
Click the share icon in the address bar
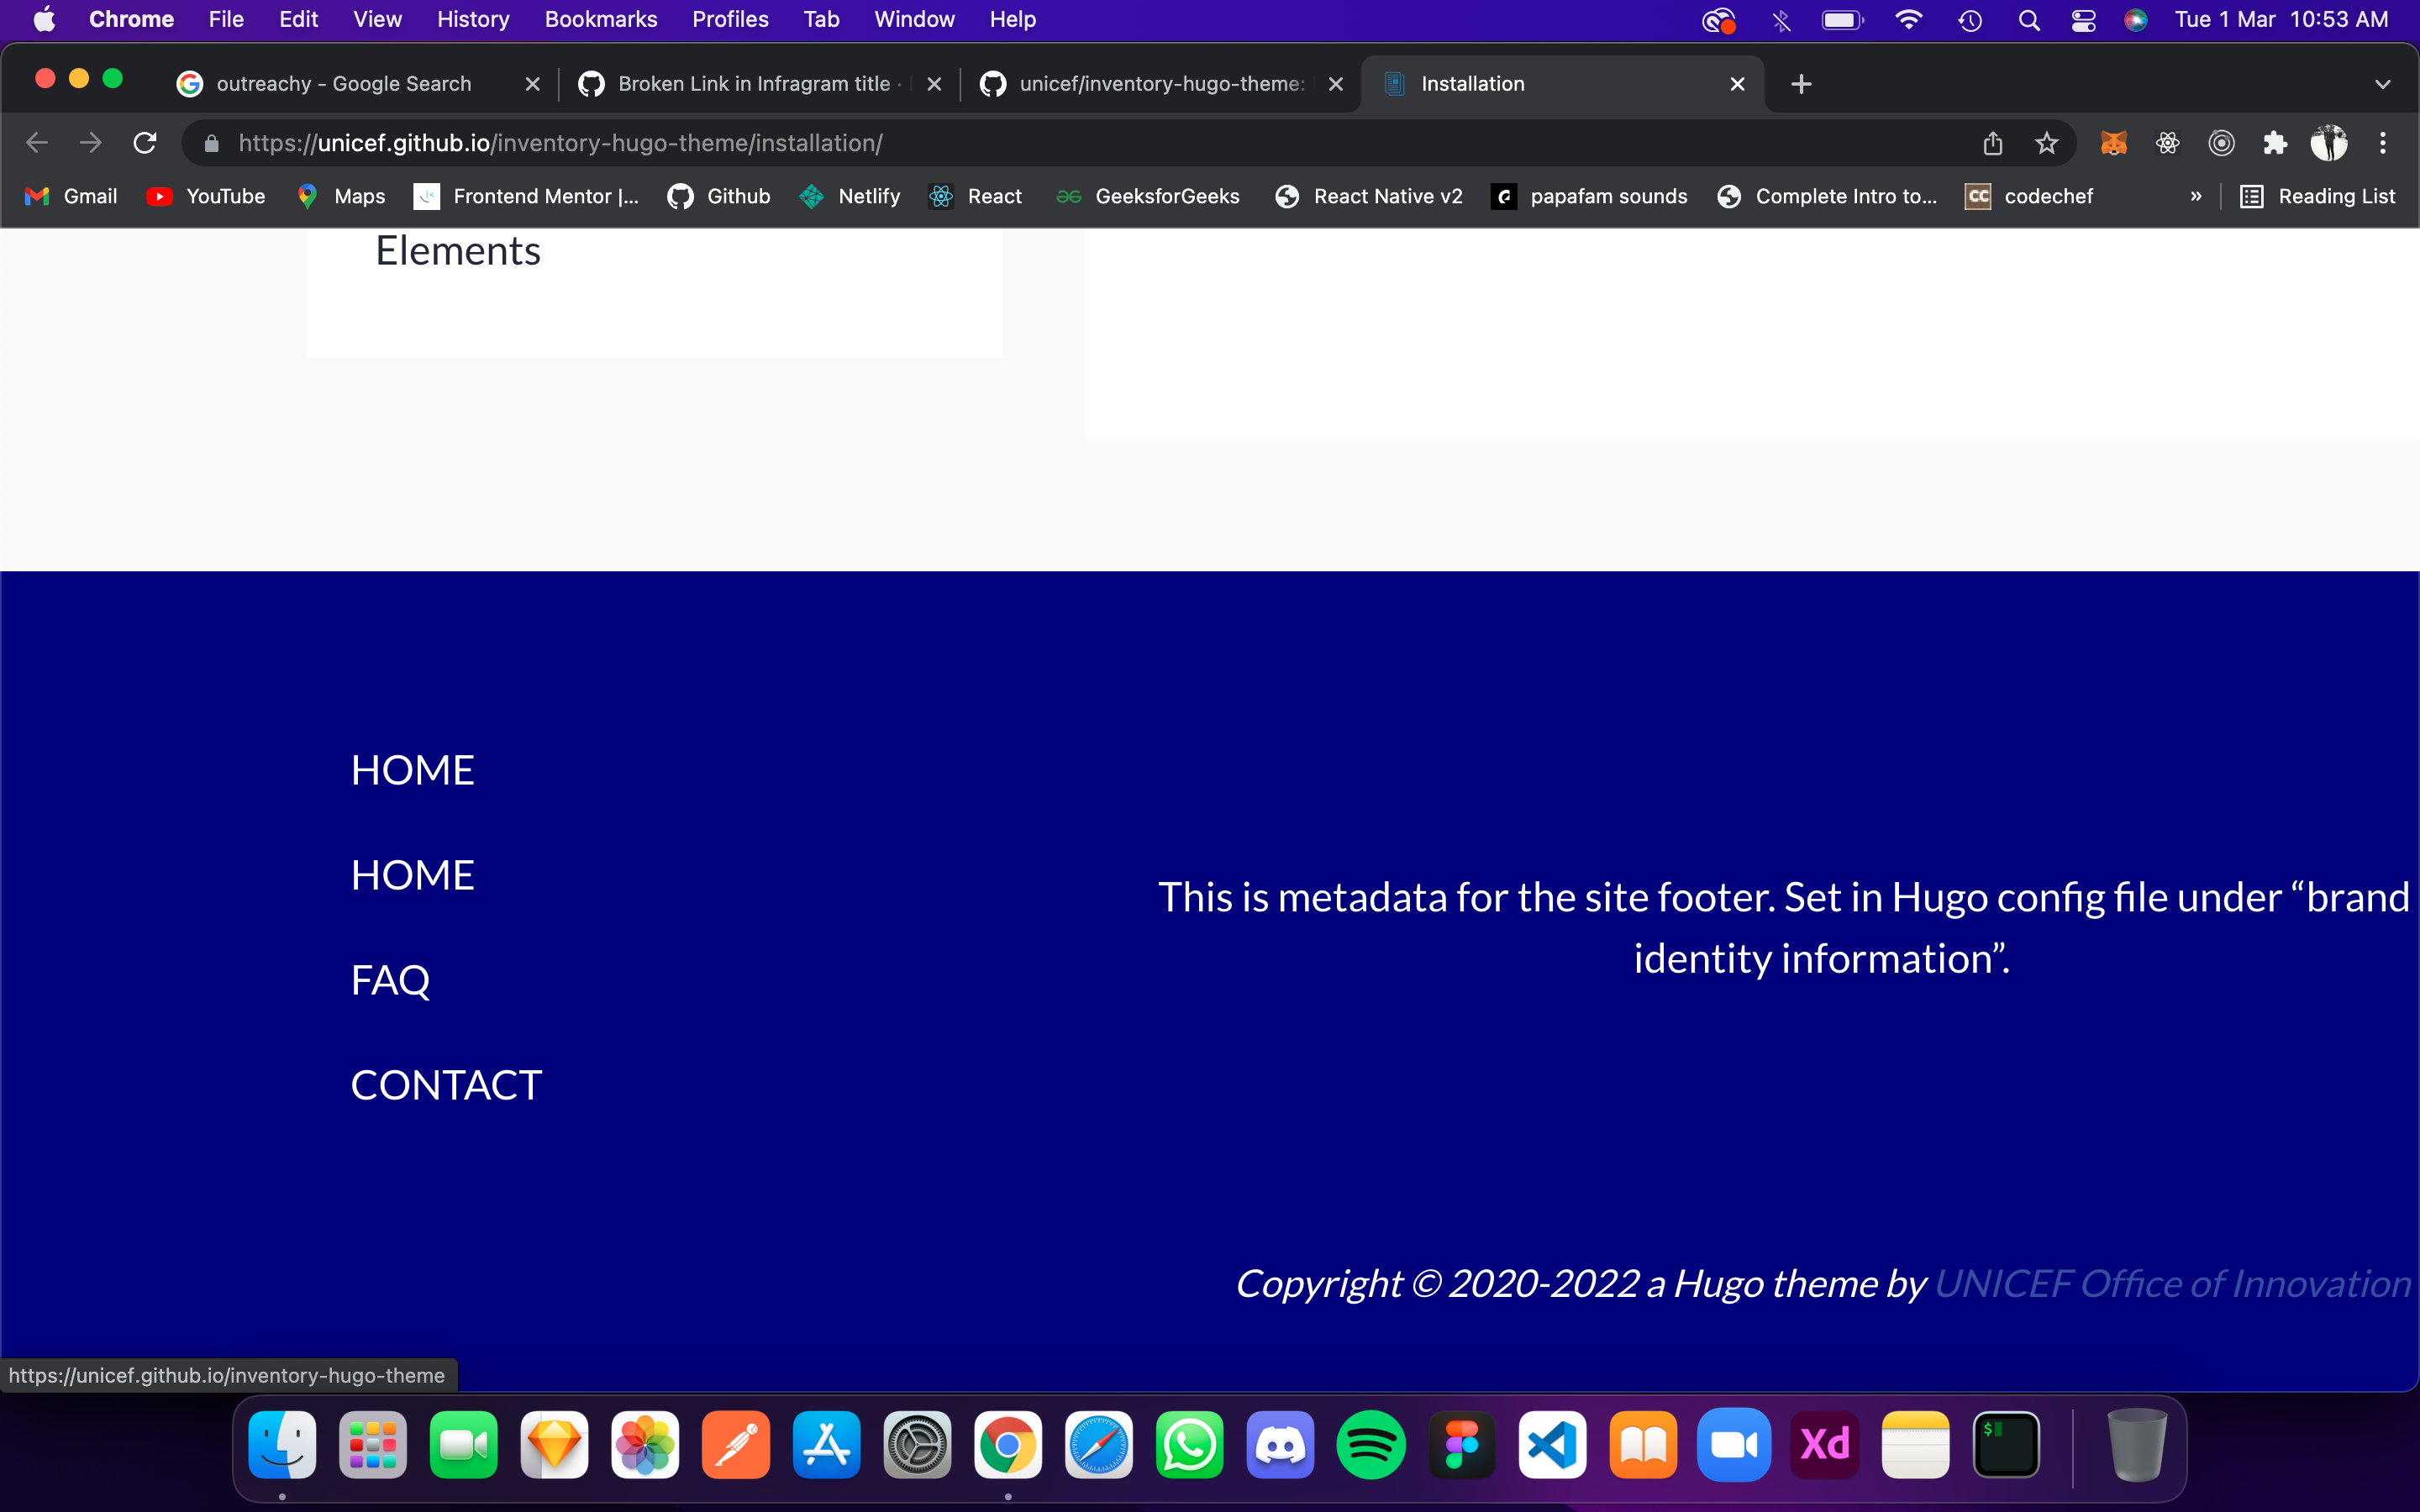tap(1992, 143)
